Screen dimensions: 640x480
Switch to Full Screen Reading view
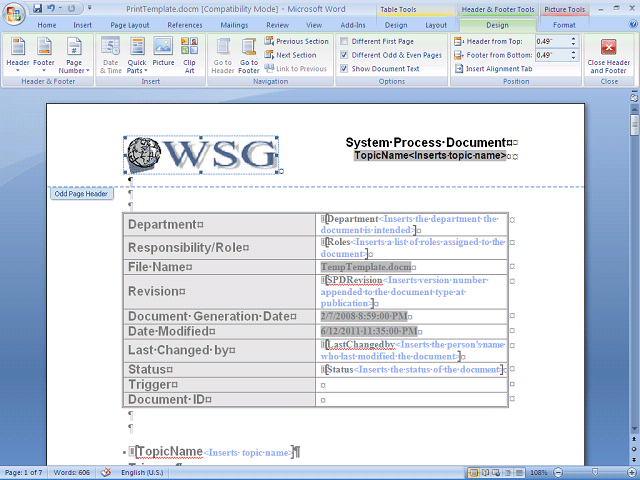pos(486,473)
